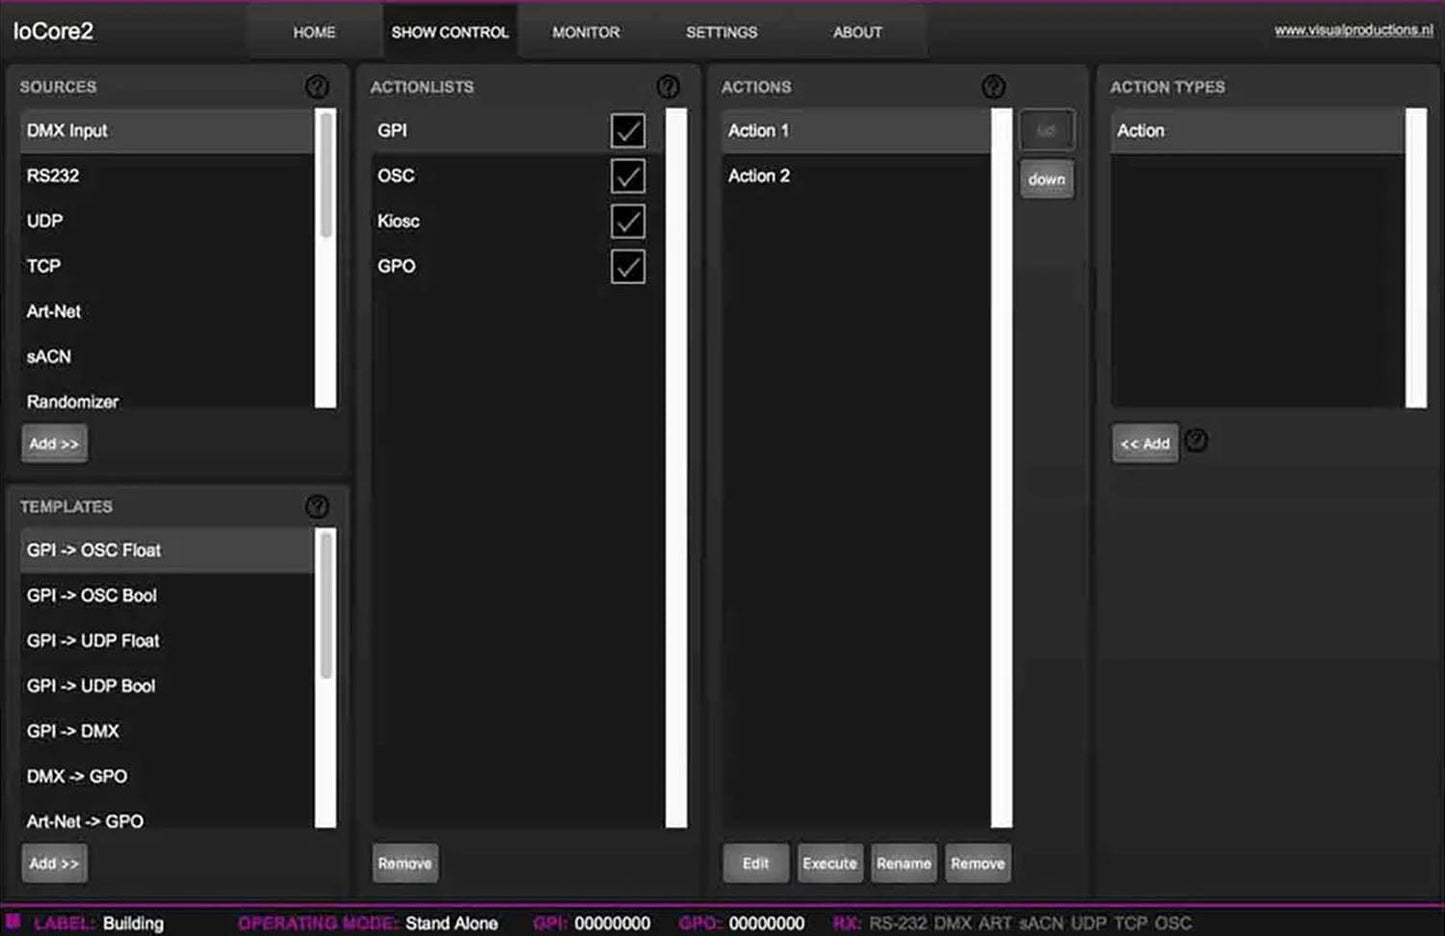
Task: Move Action 1 up using the up button
Action: pos(1046,129)
